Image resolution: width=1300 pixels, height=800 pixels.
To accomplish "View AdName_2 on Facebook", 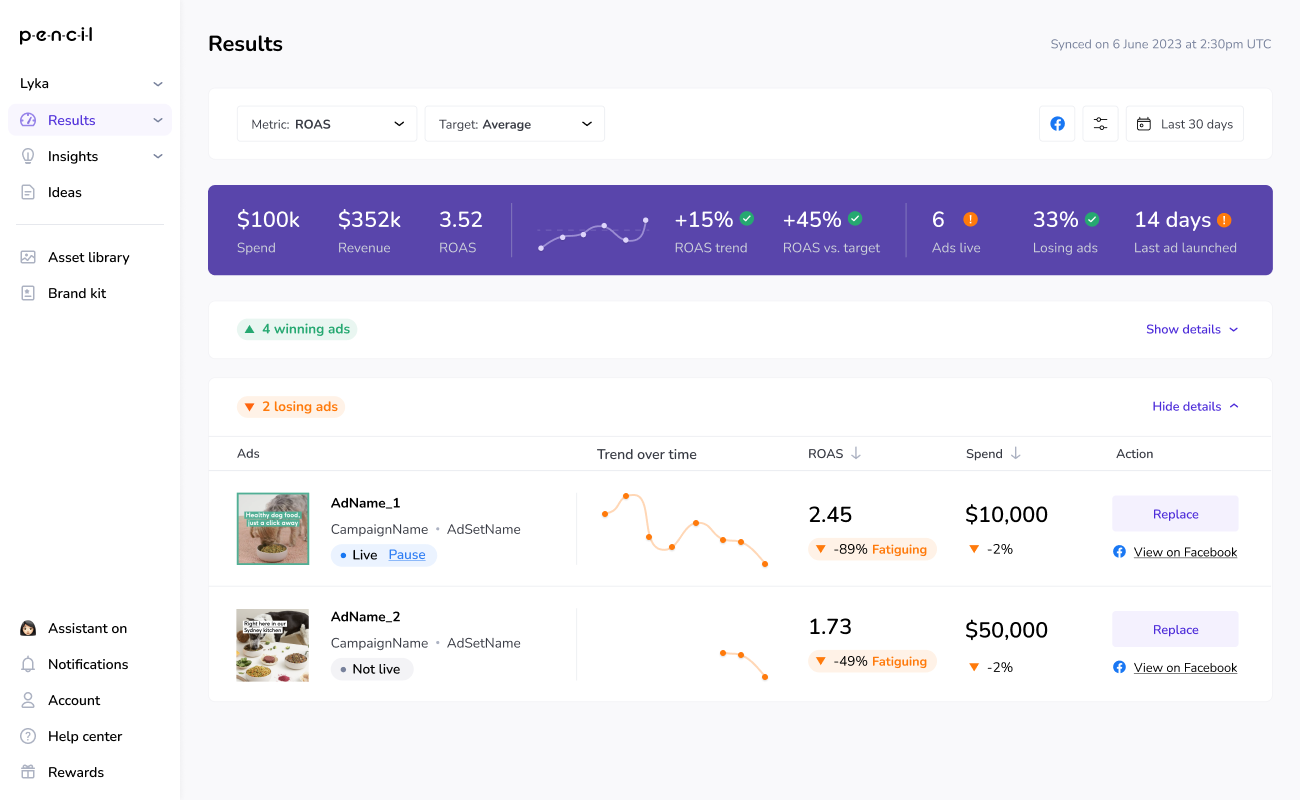I will [x=1185, y=667].
